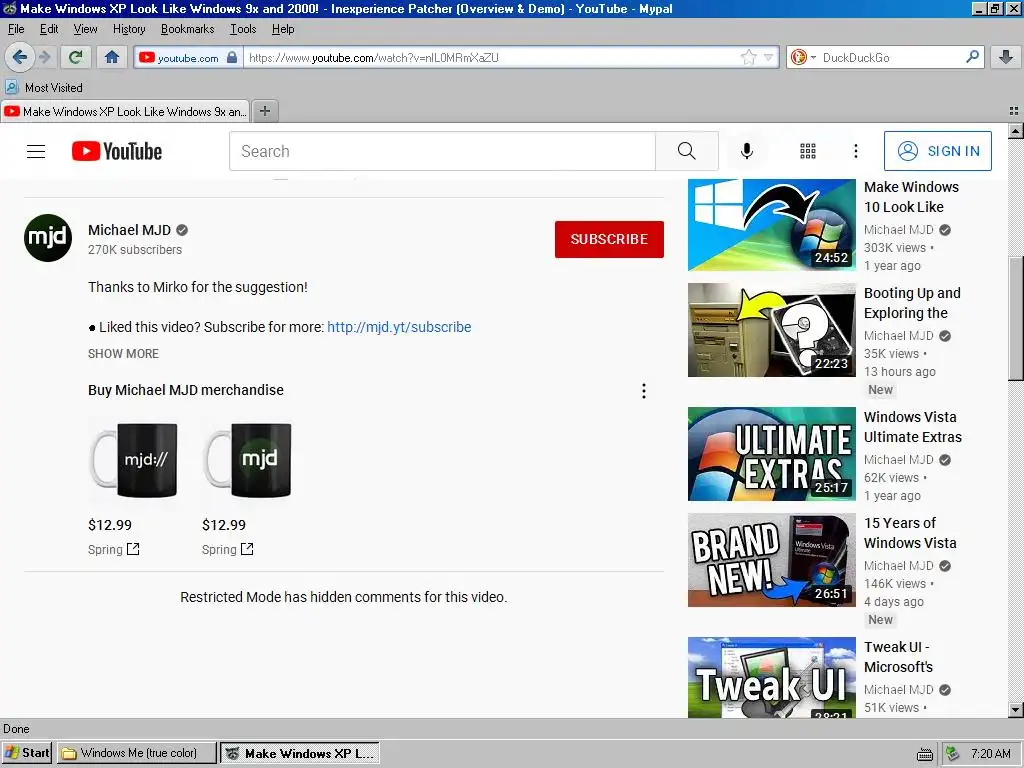Click the scrollbar up arrow

pyautogui.click(x=1016, y=131)
